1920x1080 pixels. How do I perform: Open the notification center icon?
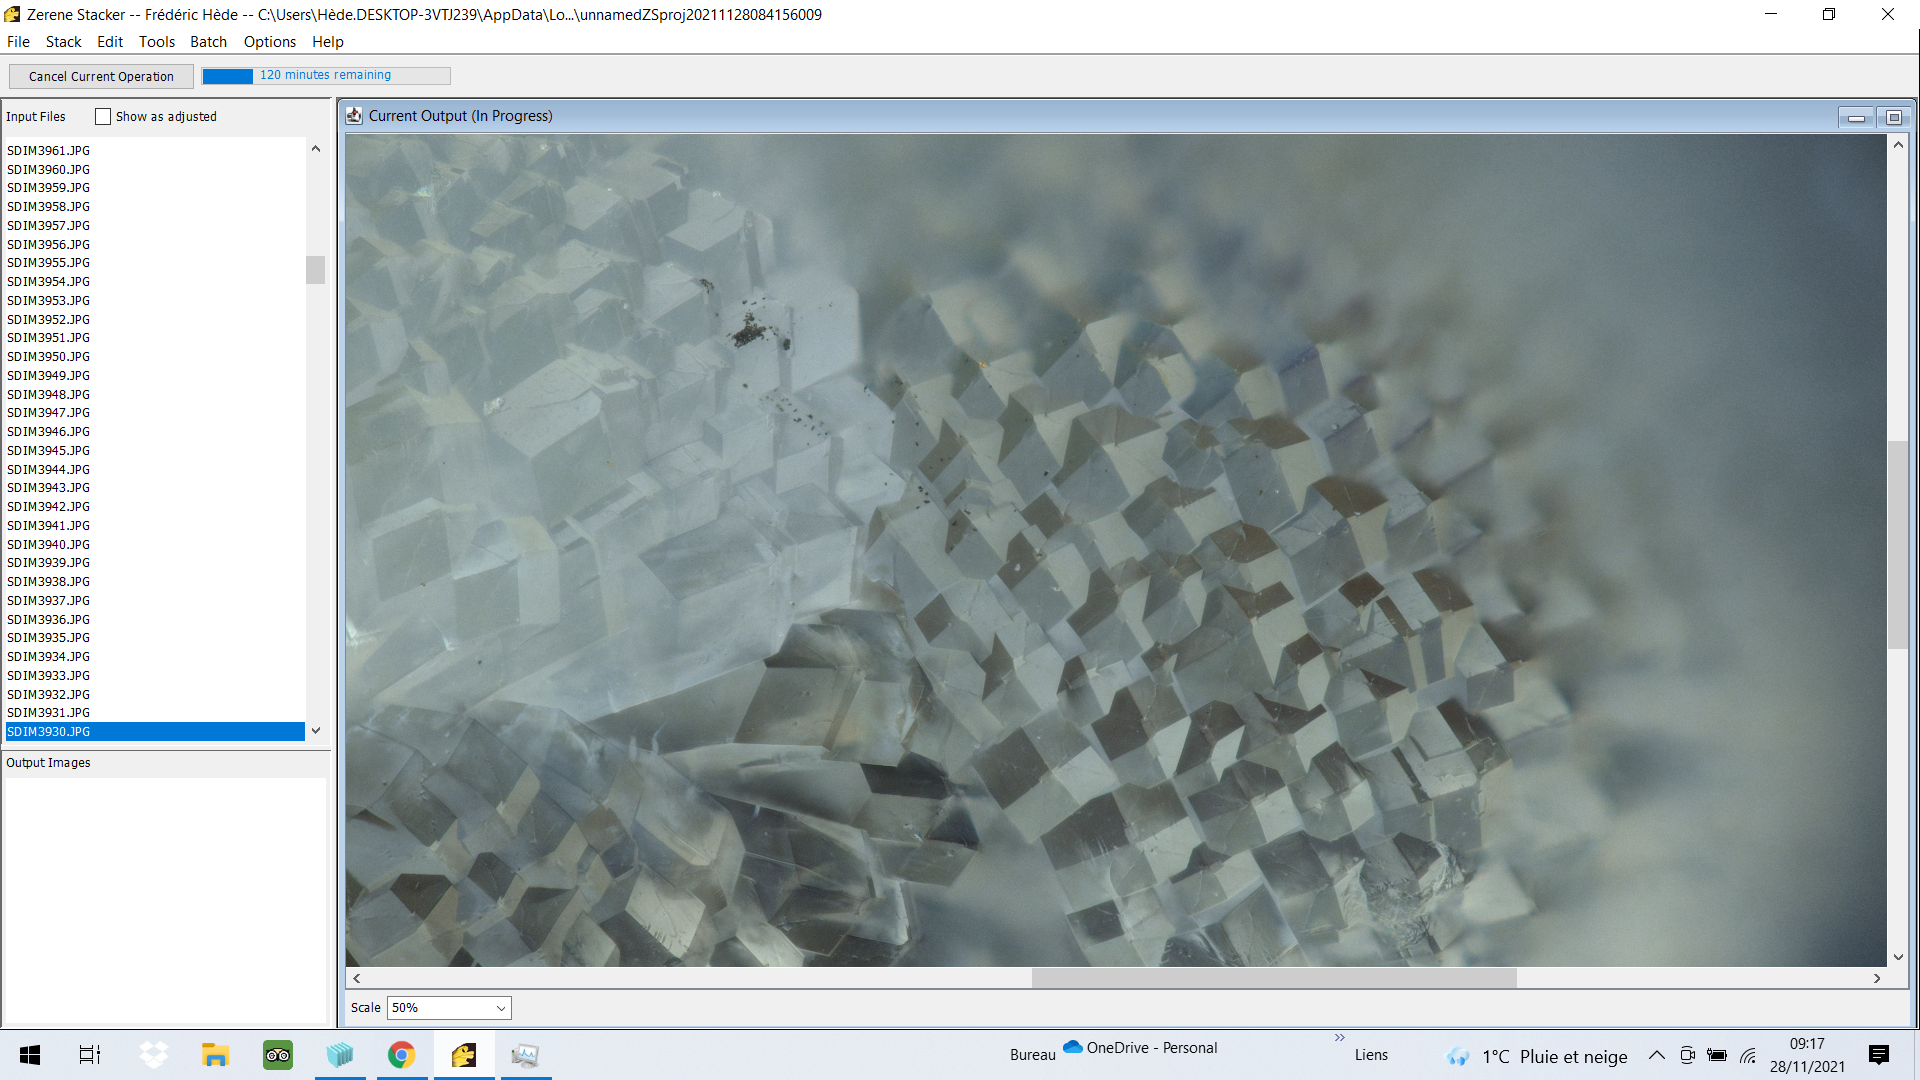click(1879, 1055)
